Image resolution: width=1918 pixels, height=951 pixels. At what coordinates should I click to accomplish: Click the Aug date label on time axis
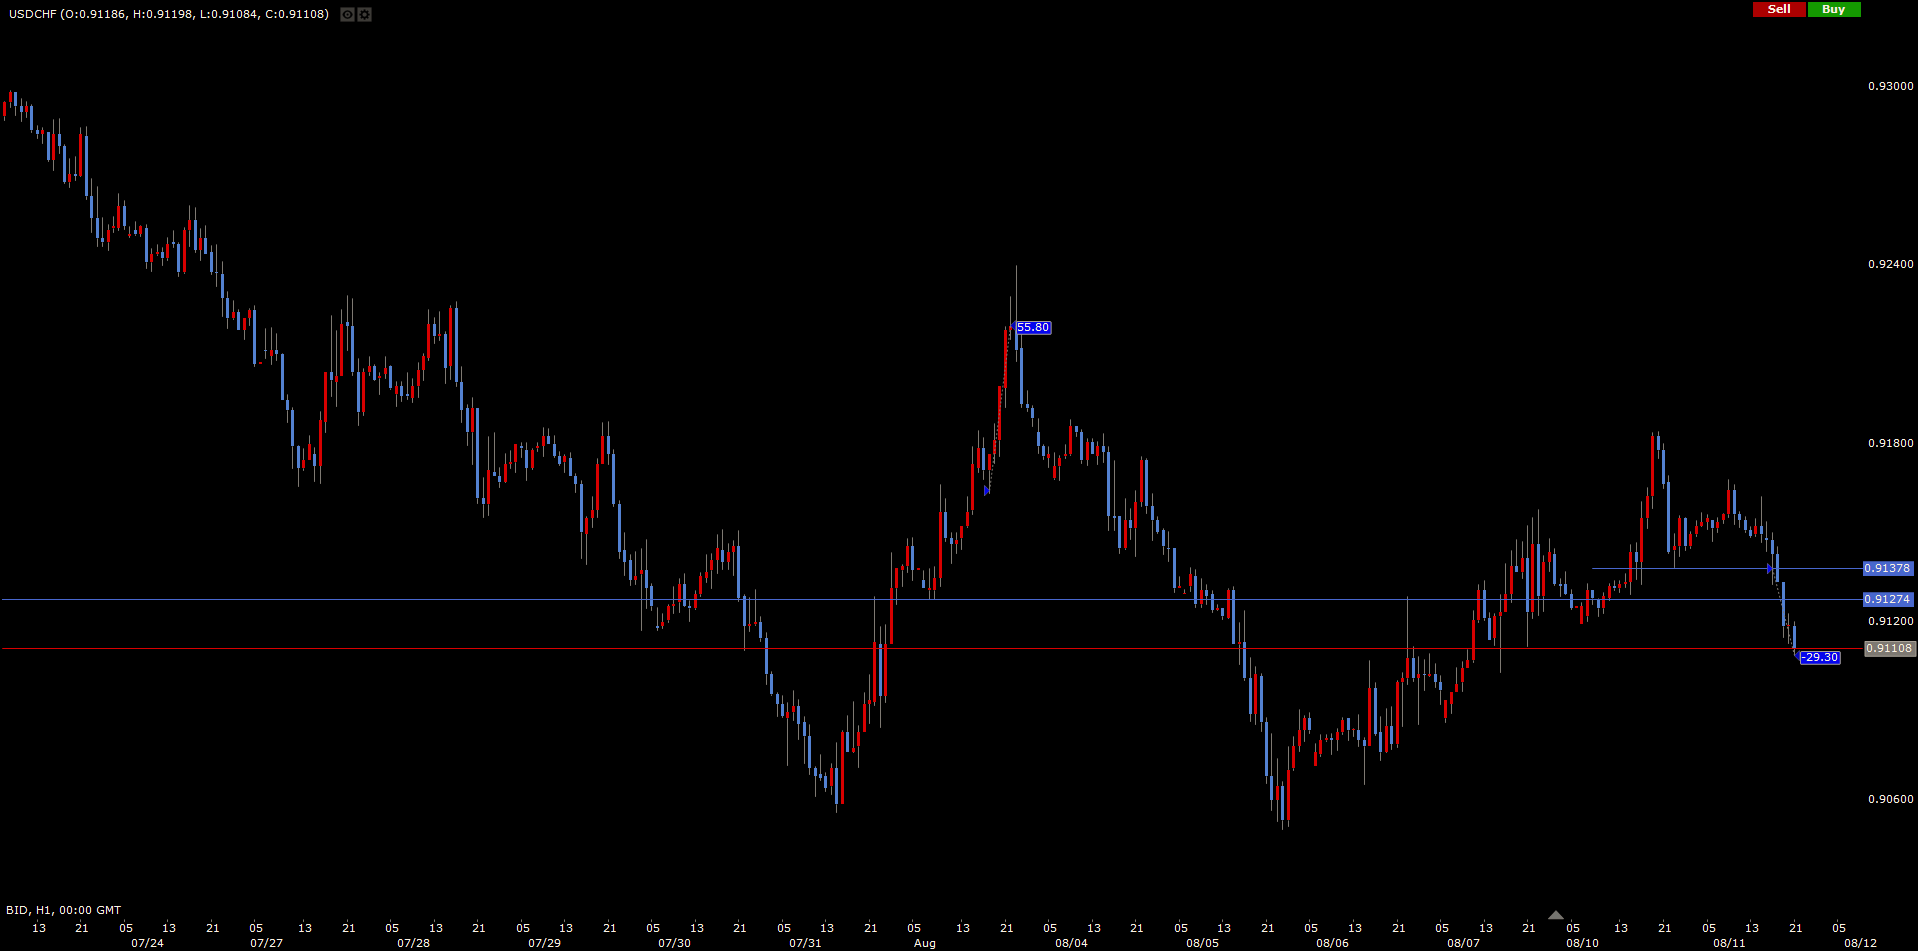924,943
